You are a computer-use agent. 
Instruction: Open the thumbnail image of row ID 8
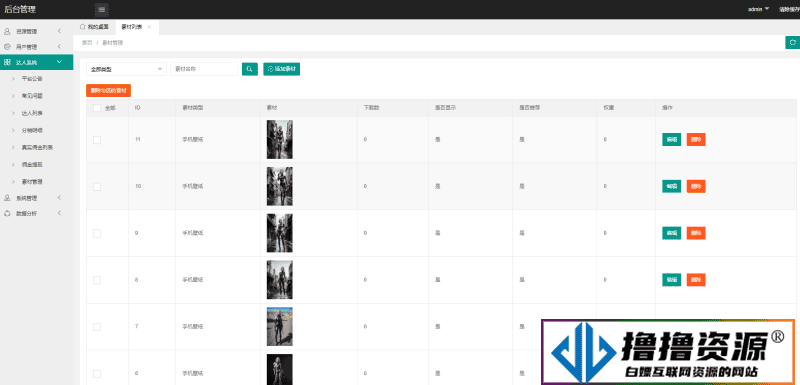(280, 280)
